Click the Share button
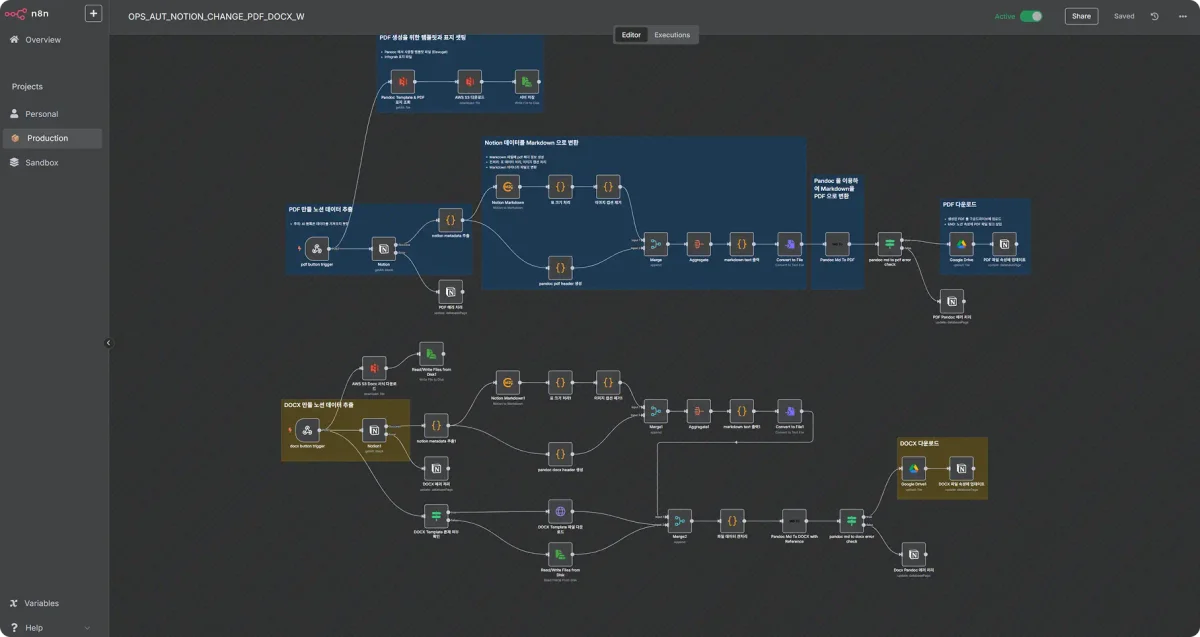Image resolution: width=1200 pixels, height=637 pixels. tap(1081, 16)
